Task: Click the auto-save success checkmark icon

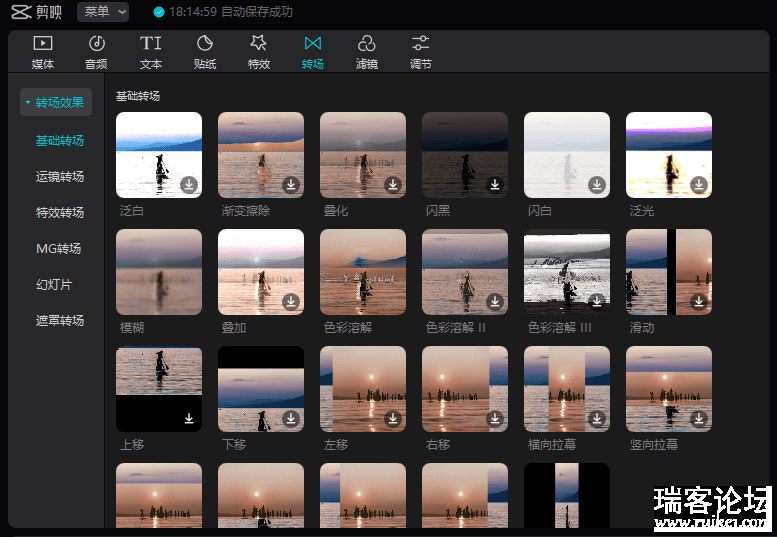Action: pos(159,12)
